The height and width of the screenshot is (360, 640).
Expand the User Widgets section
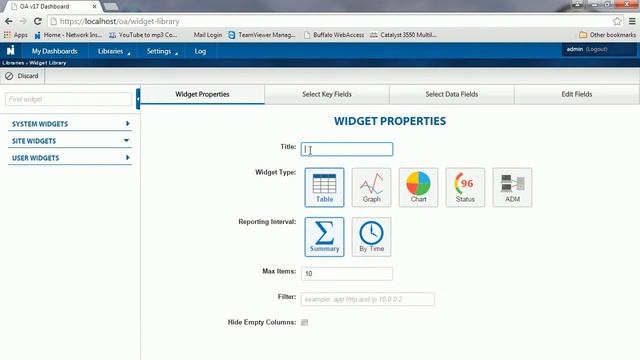[x=70, y=158]
